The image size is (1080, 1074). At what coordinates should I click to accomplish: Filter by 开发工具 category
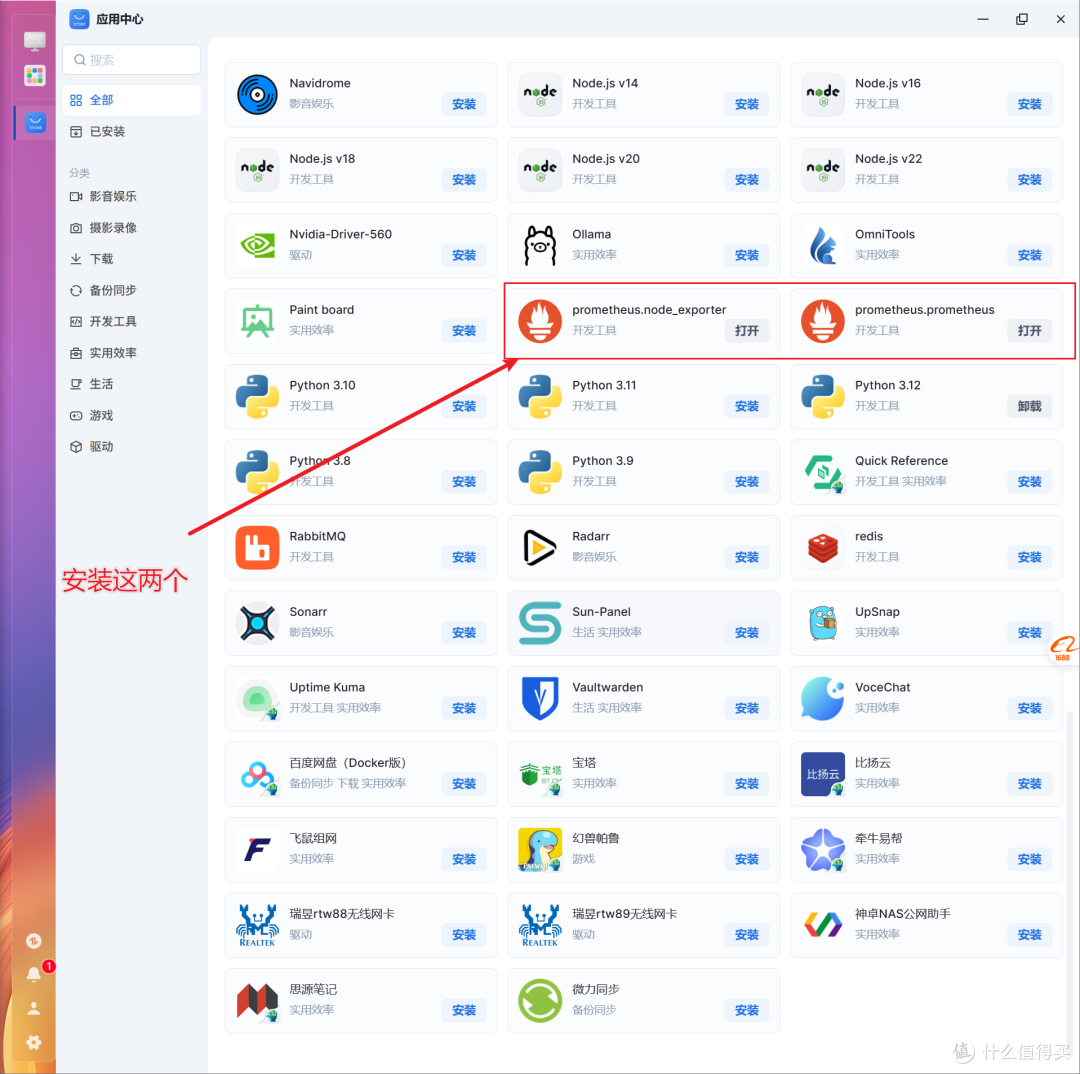tap(132, 321)
